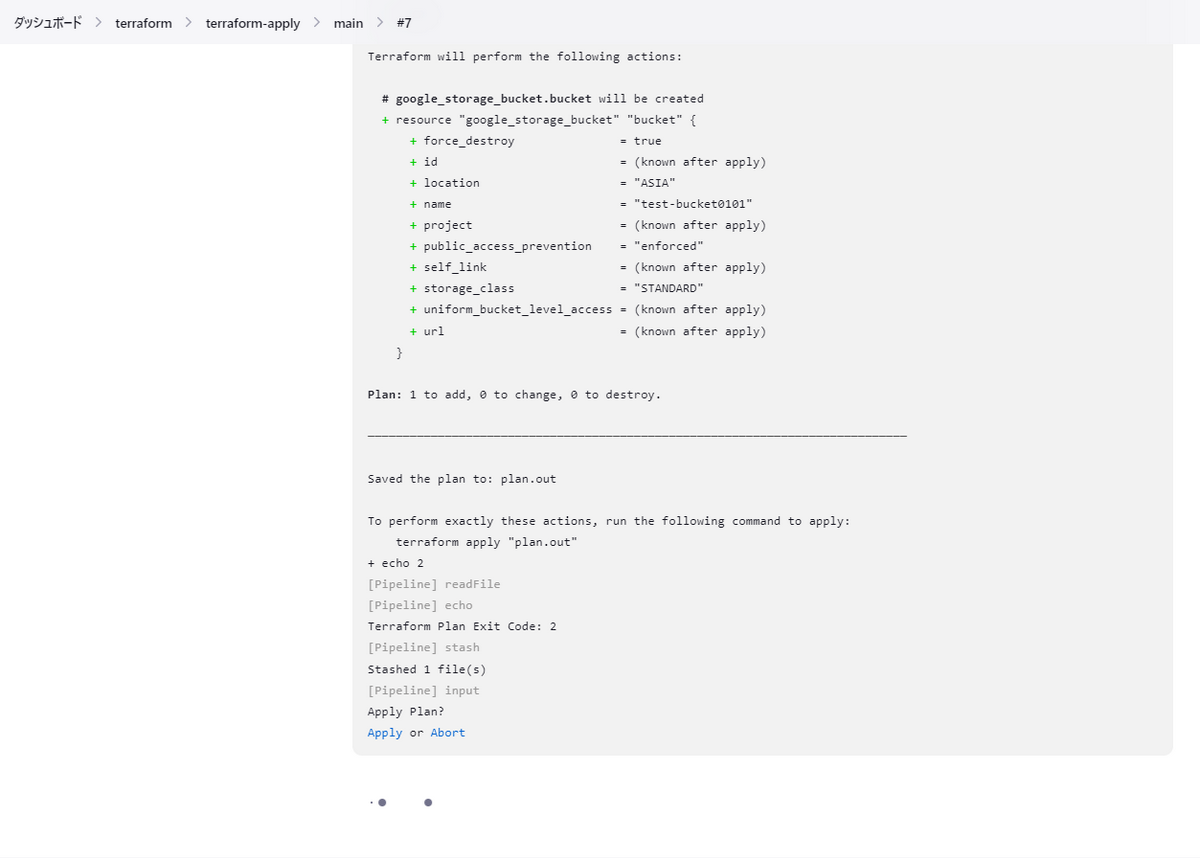Image resolution: width=1200 pixels, height=858 pixels.
Task: Open the terraform-apply breadcrumb
Action: click(253, 23)
